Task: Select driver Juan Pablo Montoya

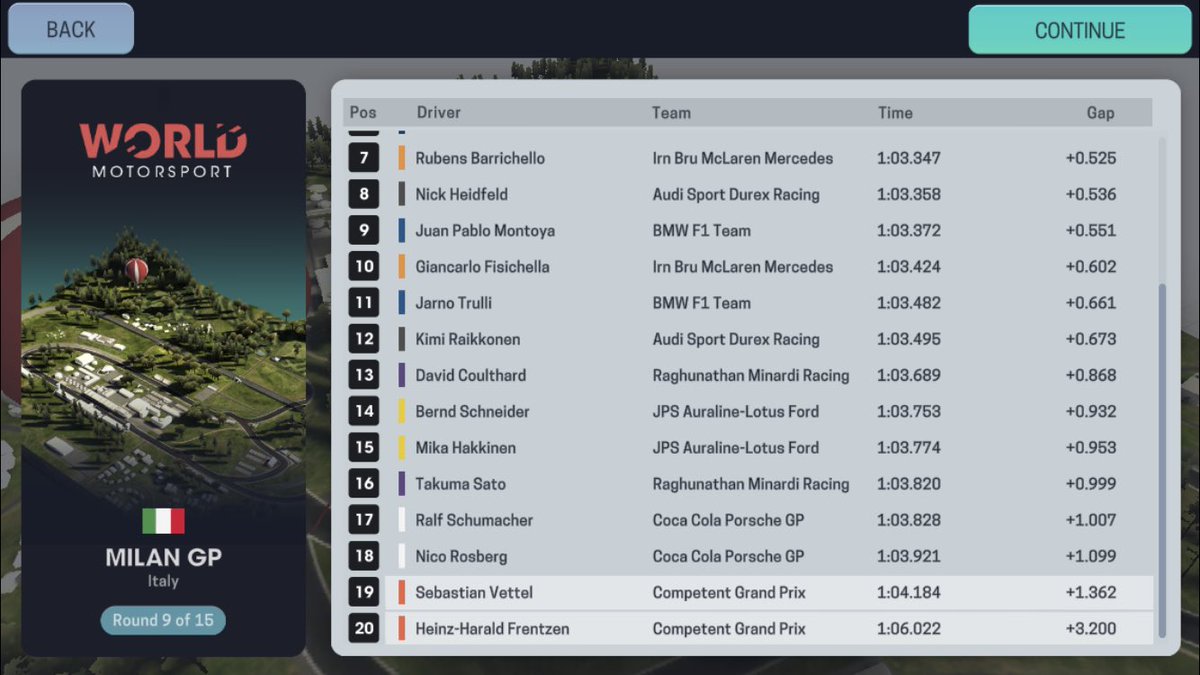Action: click(x=485, y=230)
